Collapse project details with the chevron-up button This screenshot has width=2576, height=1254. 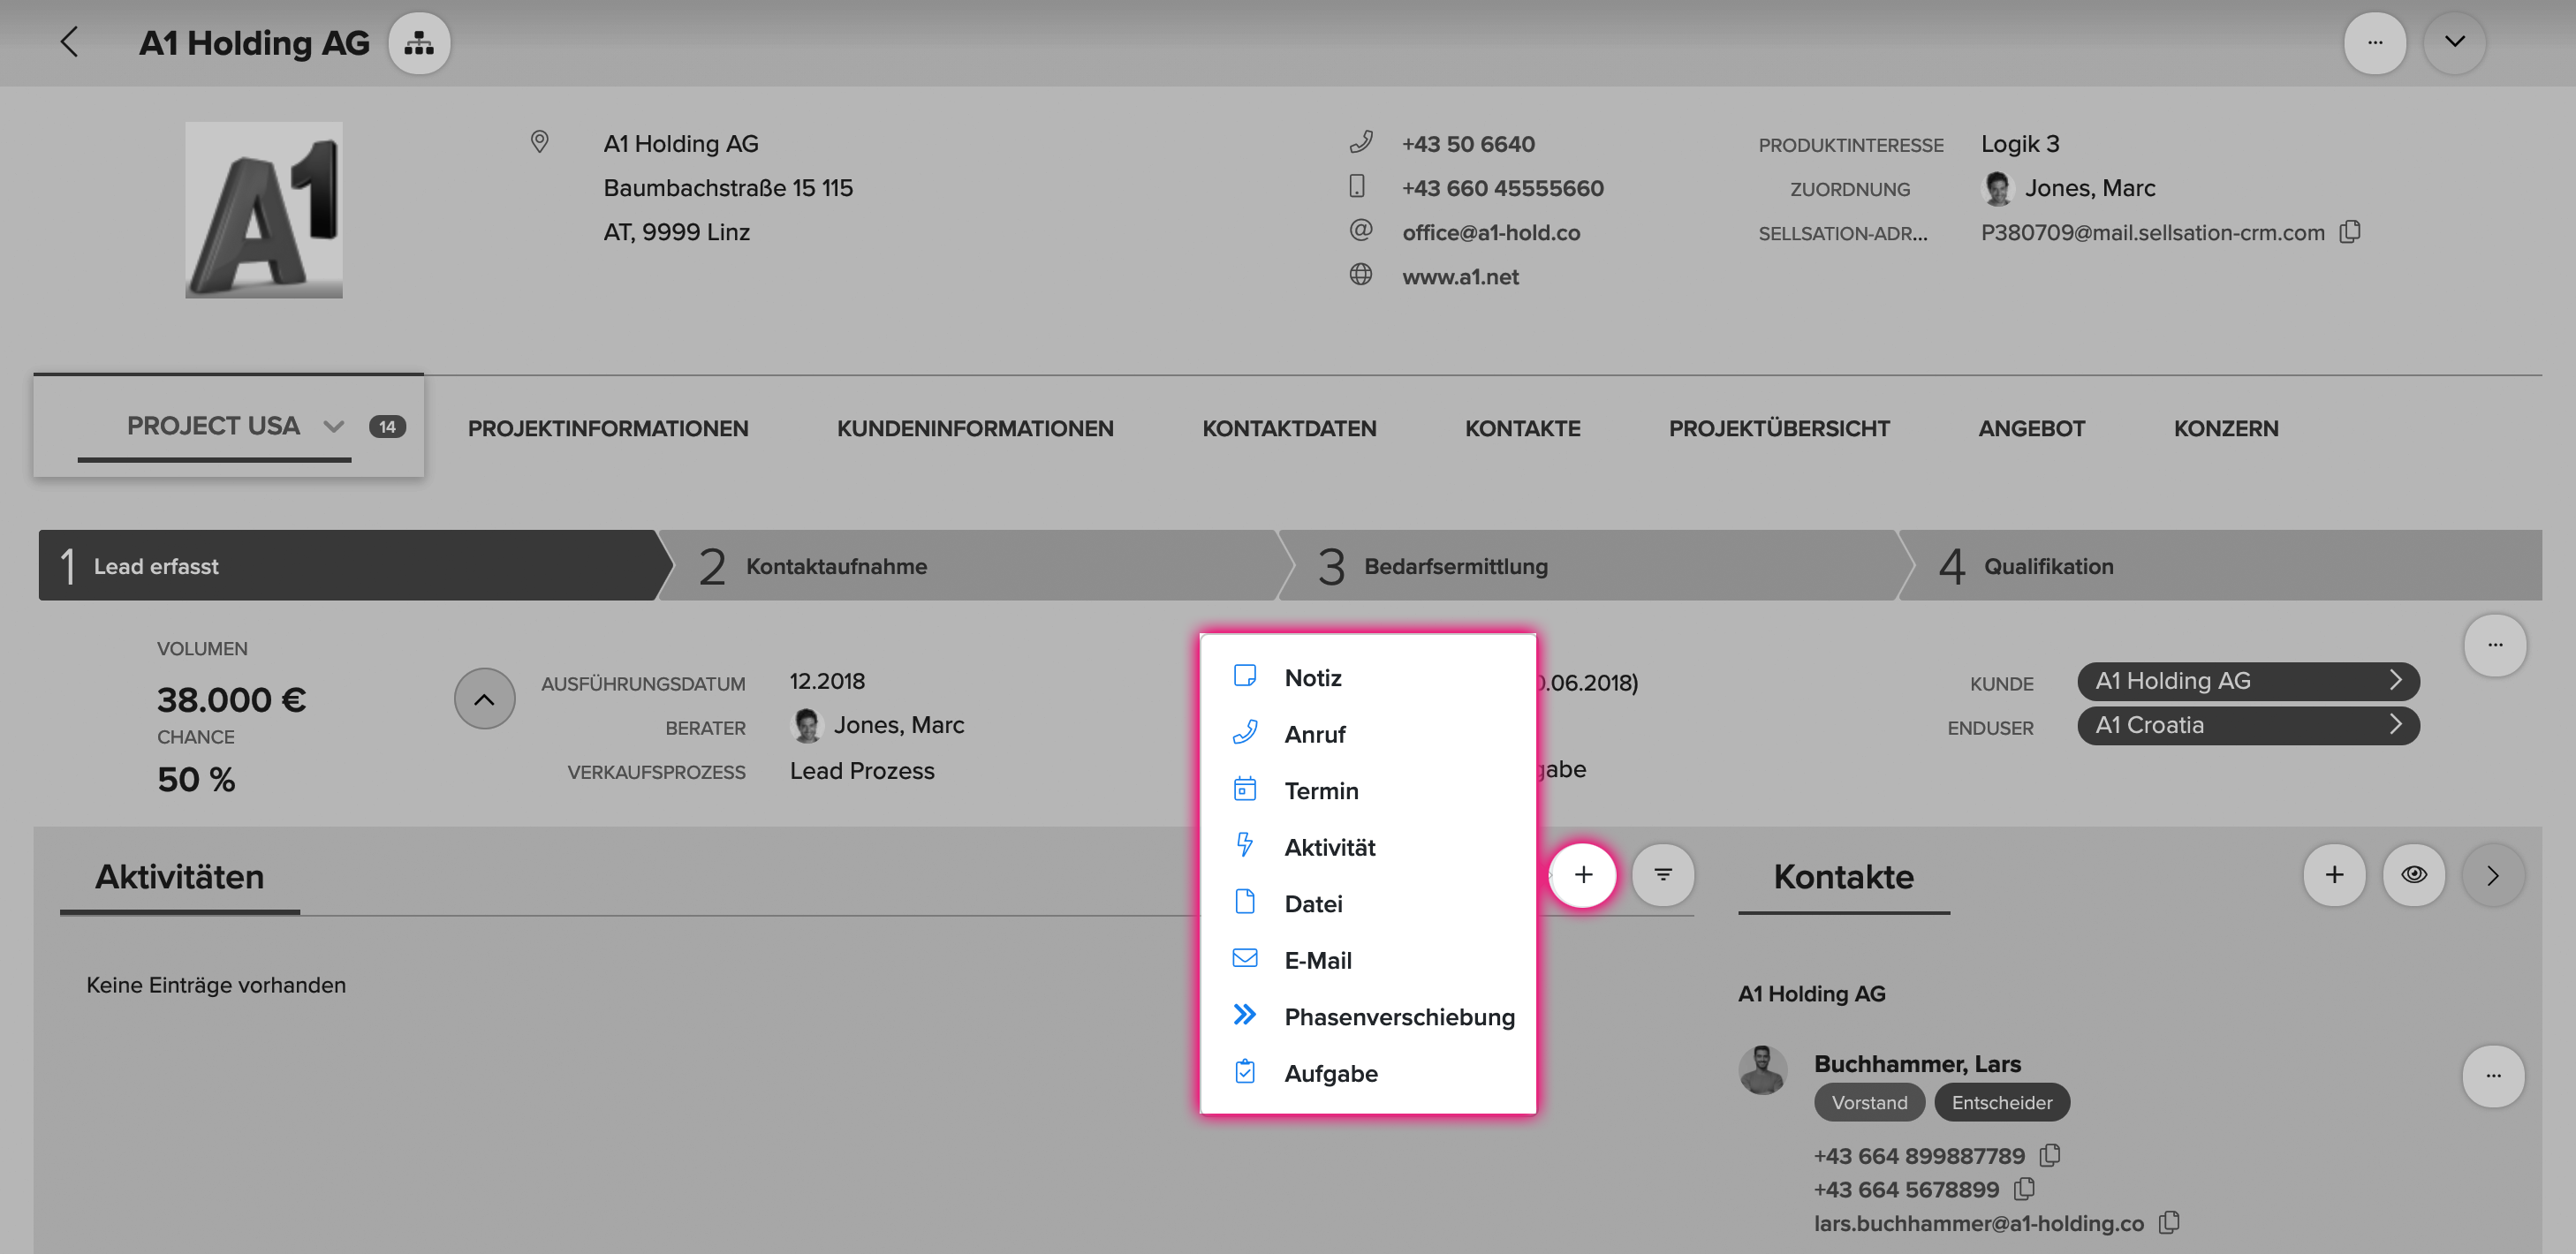(x=484, y=698)
